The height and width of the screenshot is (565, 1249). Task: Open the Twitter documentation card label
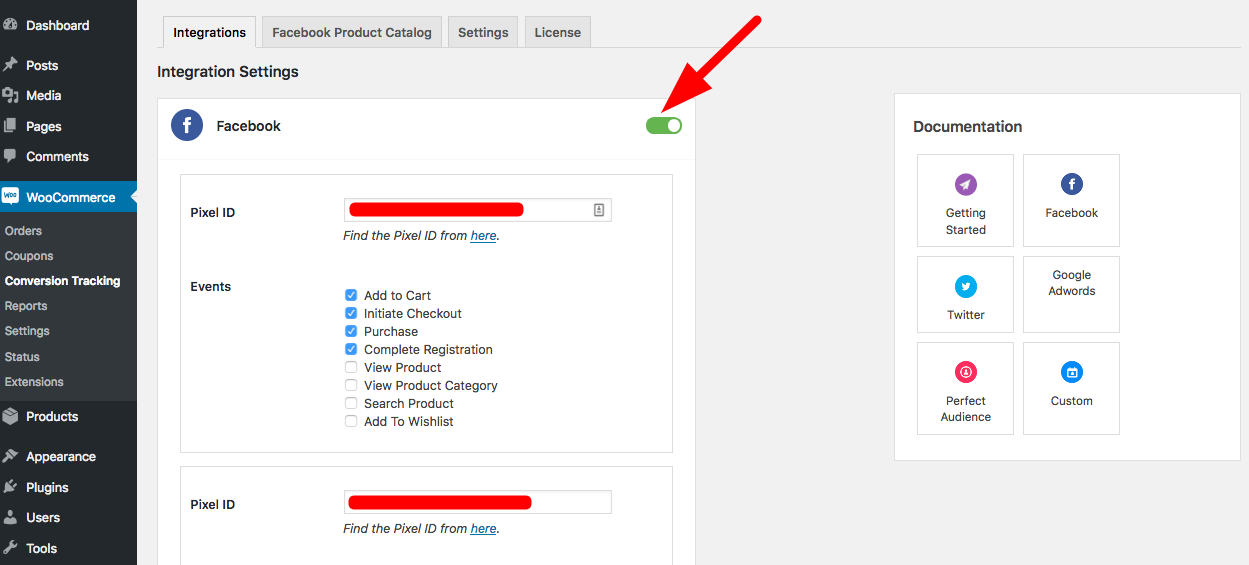pos(965,314)
